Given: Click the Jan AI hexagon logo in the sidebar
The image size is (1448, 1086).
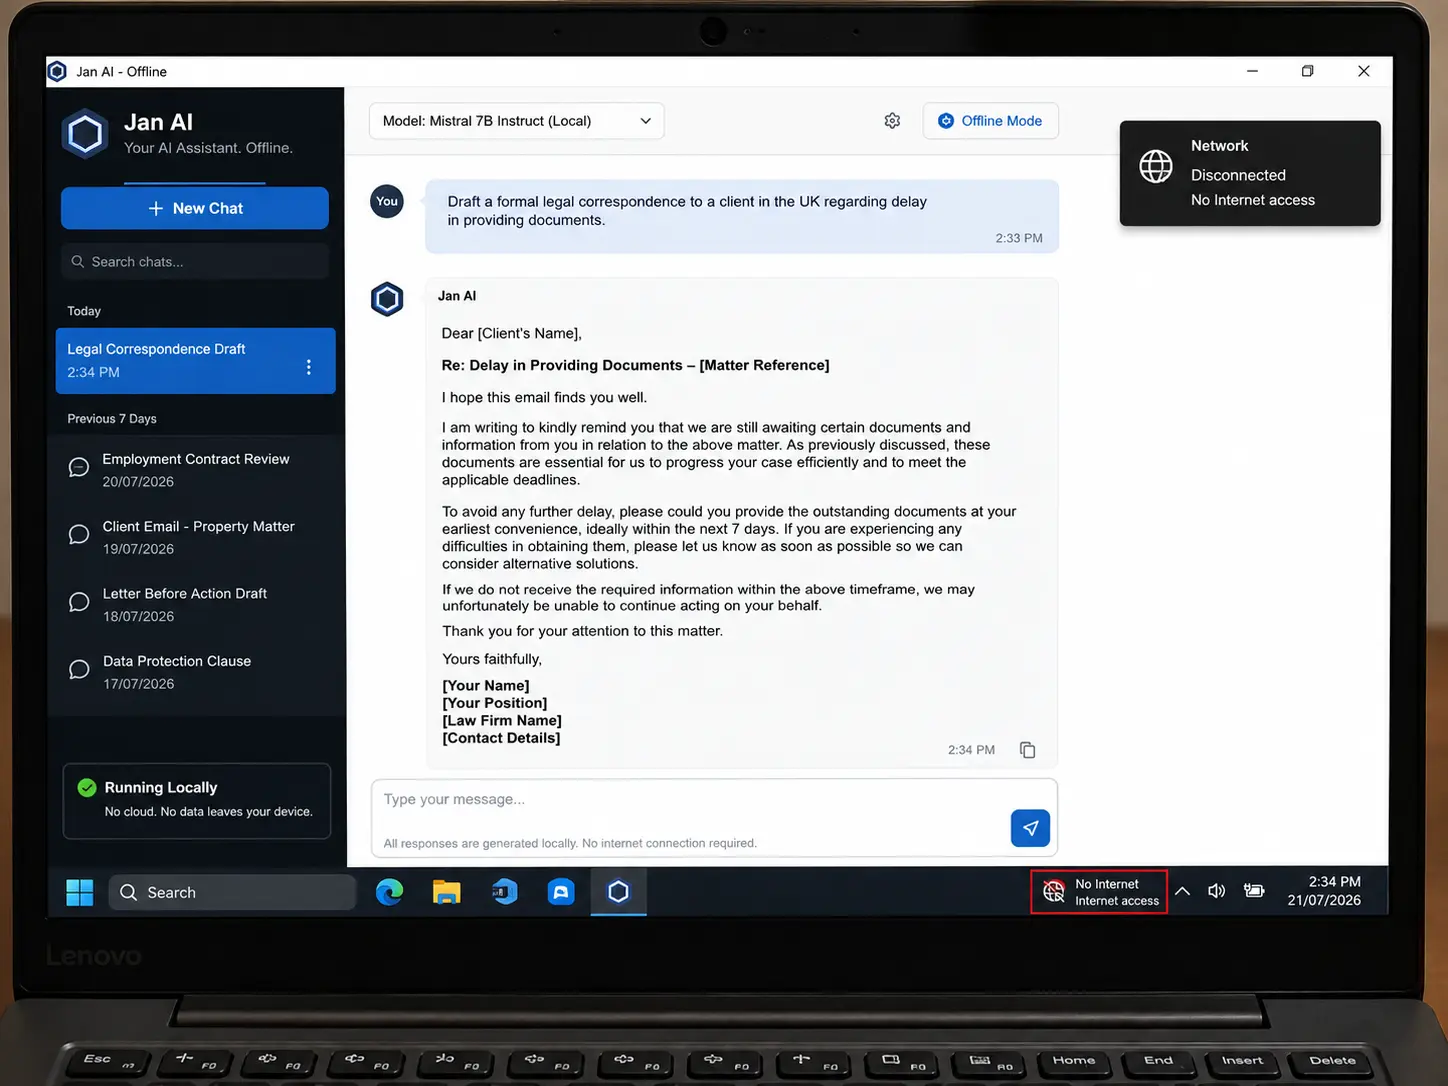Looking at the screenshot, I should click(85, 134).
